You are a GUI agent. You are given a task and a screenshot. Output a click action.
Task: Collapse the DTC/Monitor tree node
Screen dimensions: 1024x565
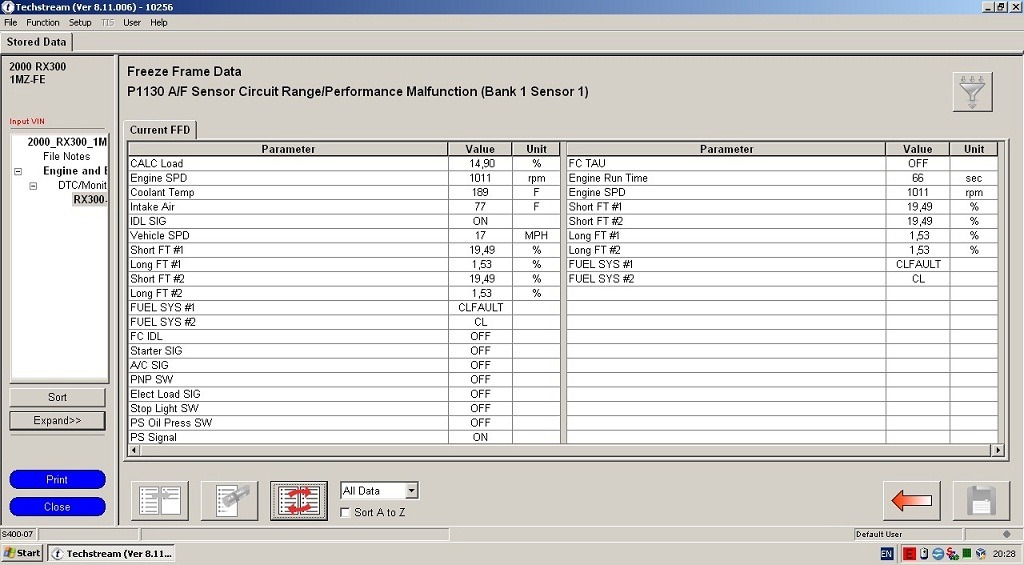pos(33,185)
